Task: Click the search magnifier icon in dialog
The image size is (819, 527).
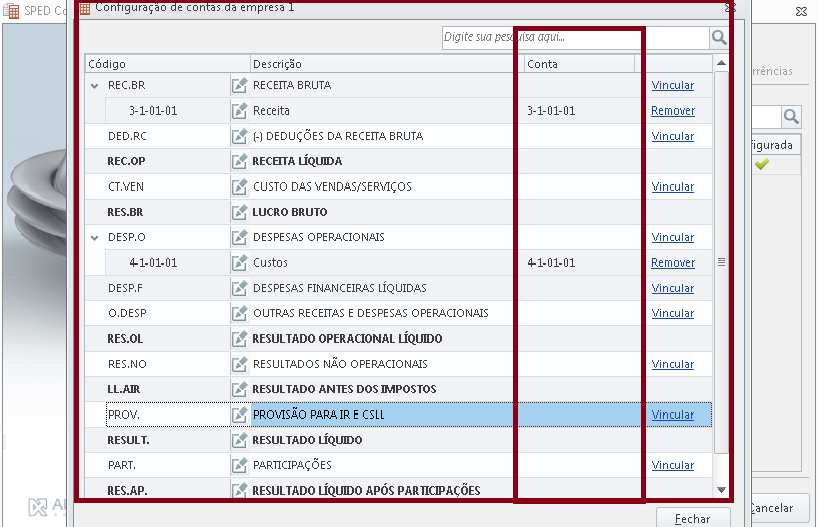Action: (x=719, y=38)
